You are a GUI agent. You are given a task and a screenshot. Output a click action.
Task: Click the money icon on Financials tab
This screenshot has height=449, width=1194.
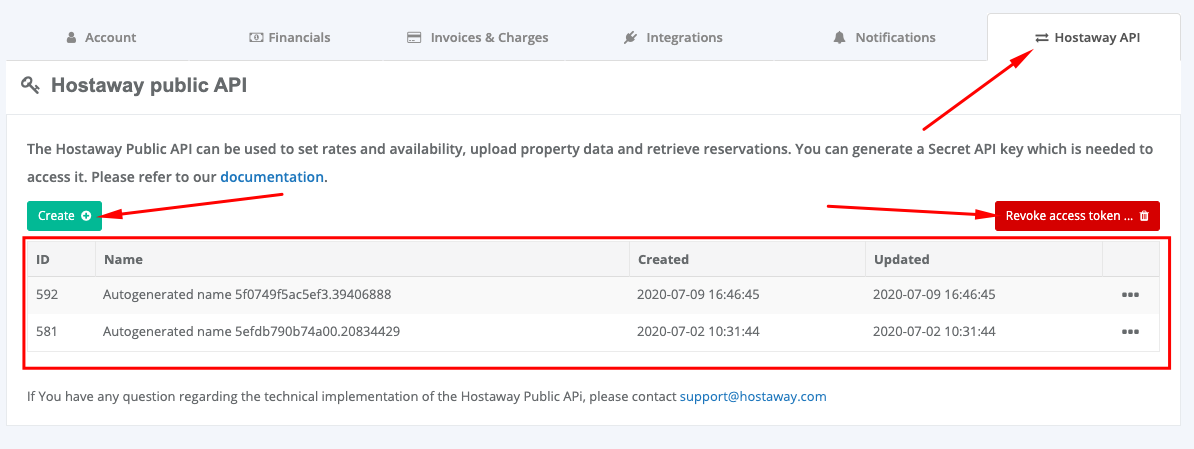(256, 38)
